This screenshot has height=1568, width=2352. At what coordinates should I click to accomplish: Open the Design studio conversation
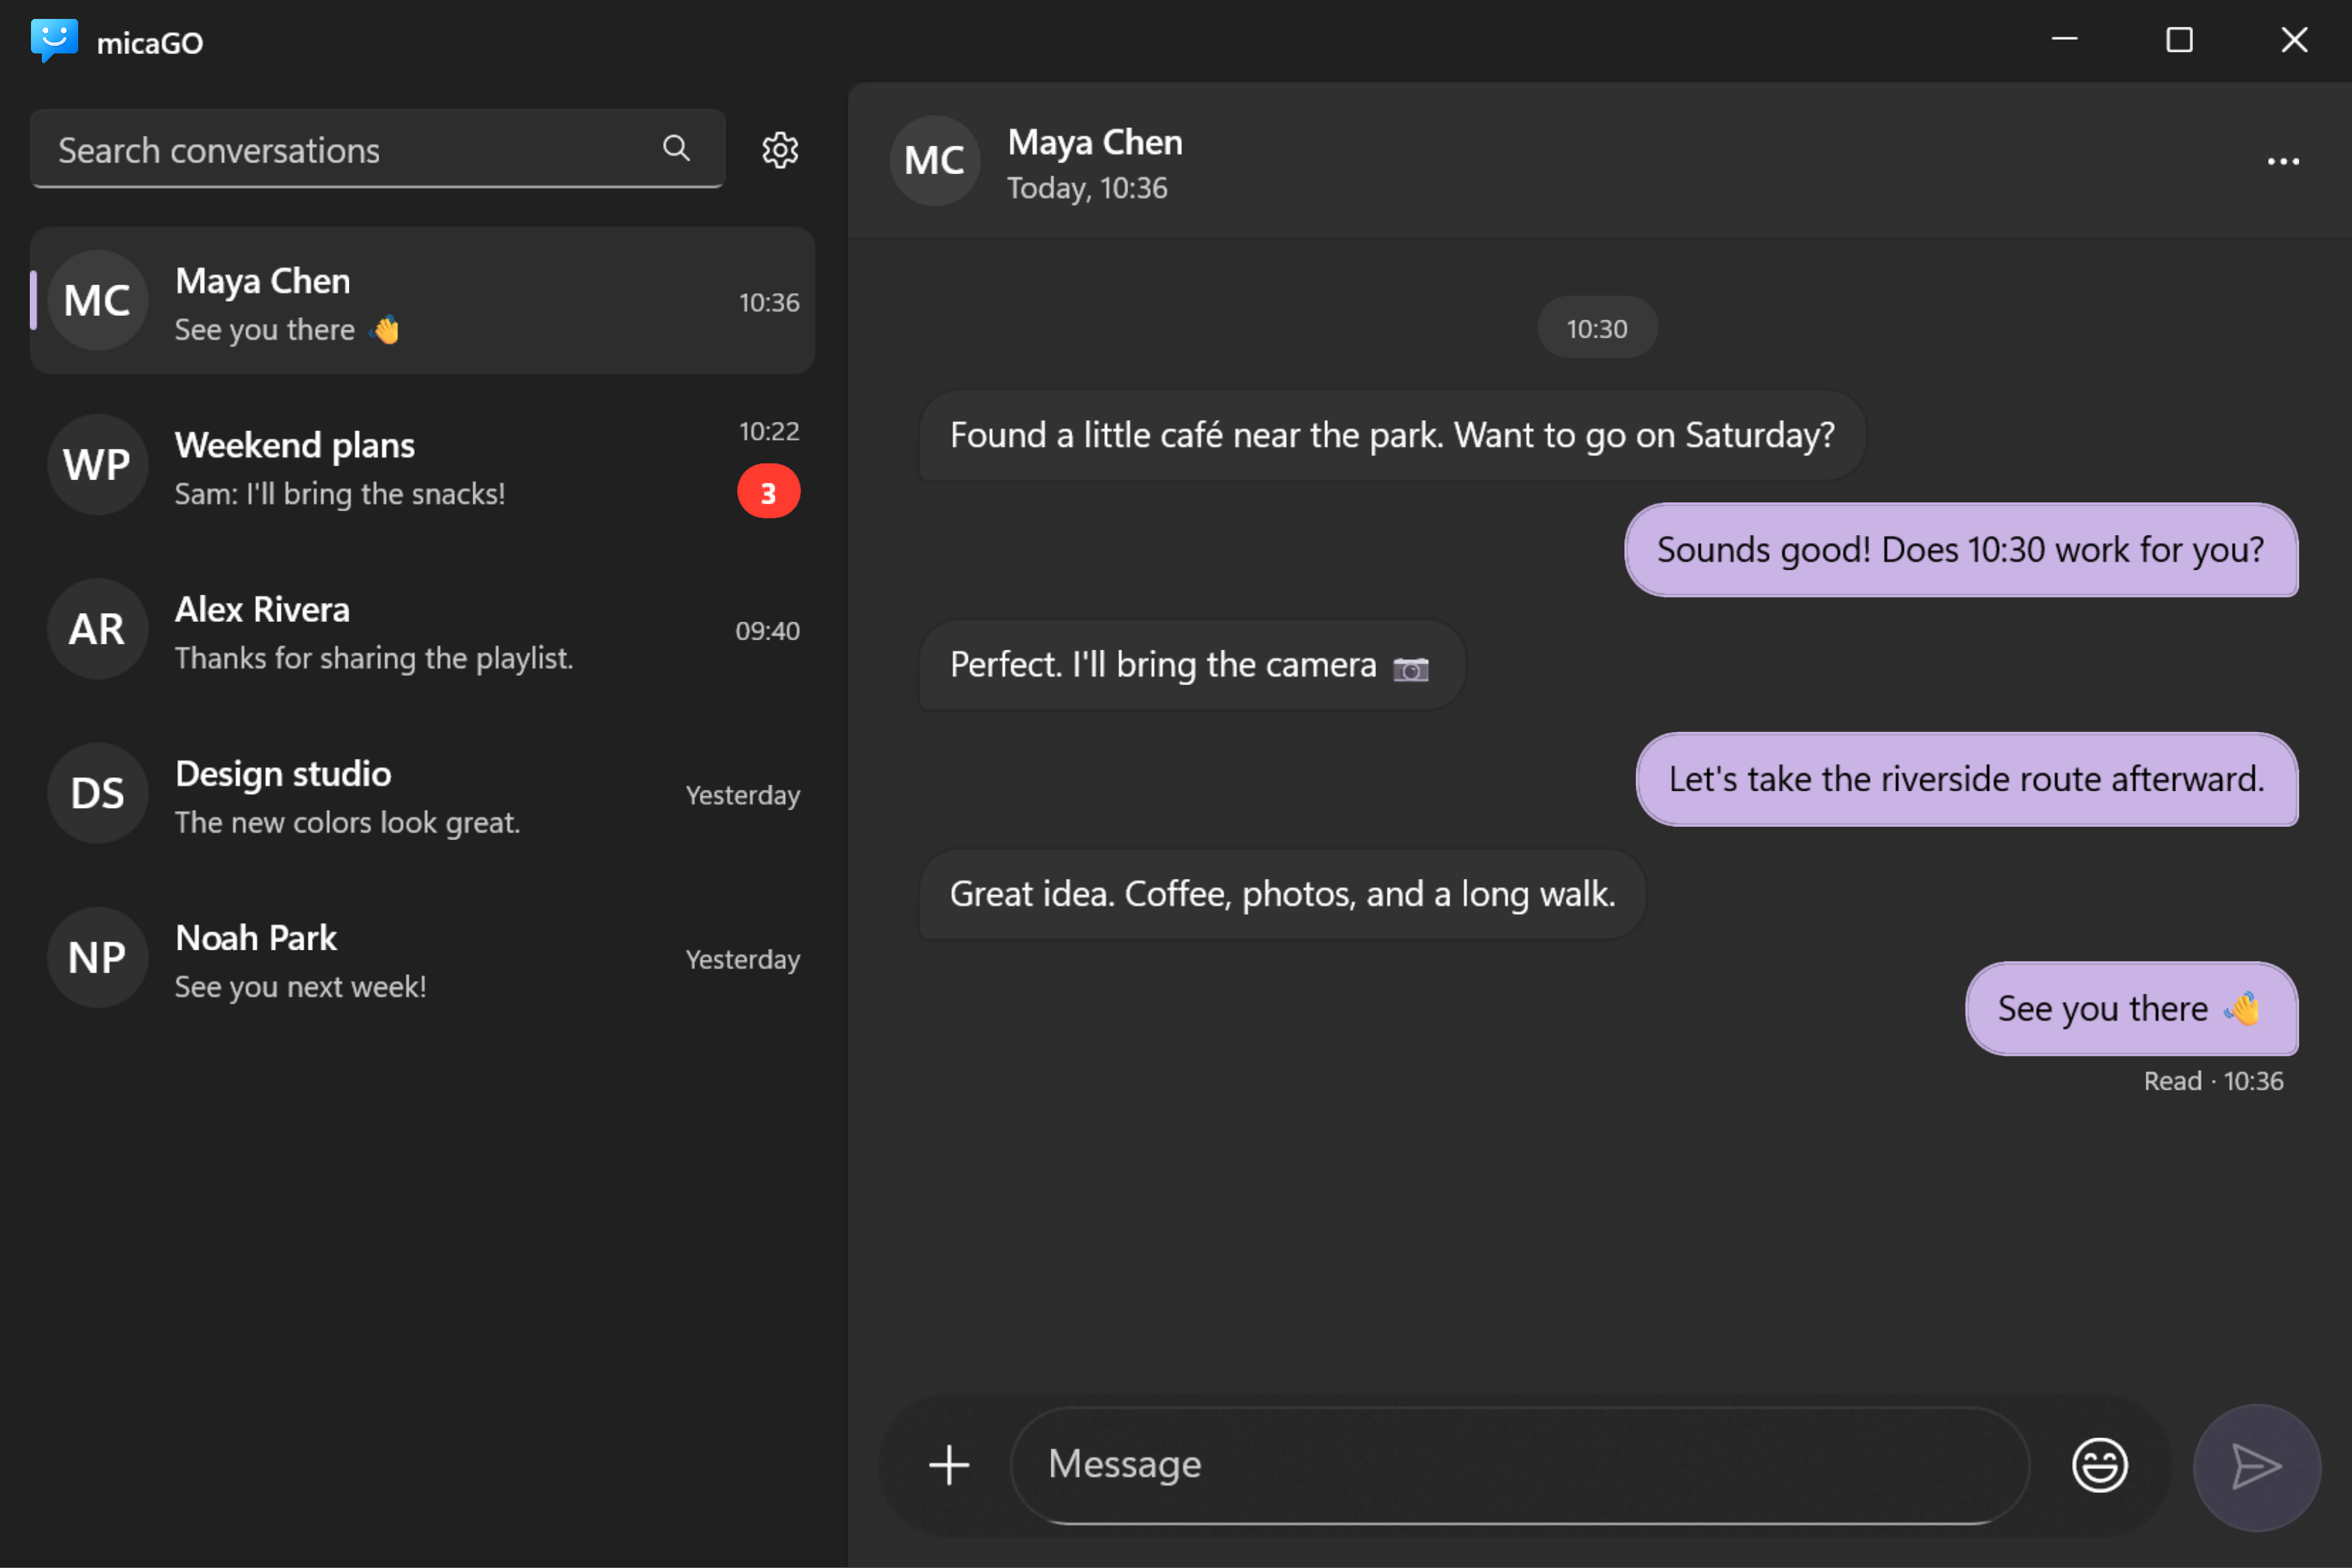tap(422, 793)
